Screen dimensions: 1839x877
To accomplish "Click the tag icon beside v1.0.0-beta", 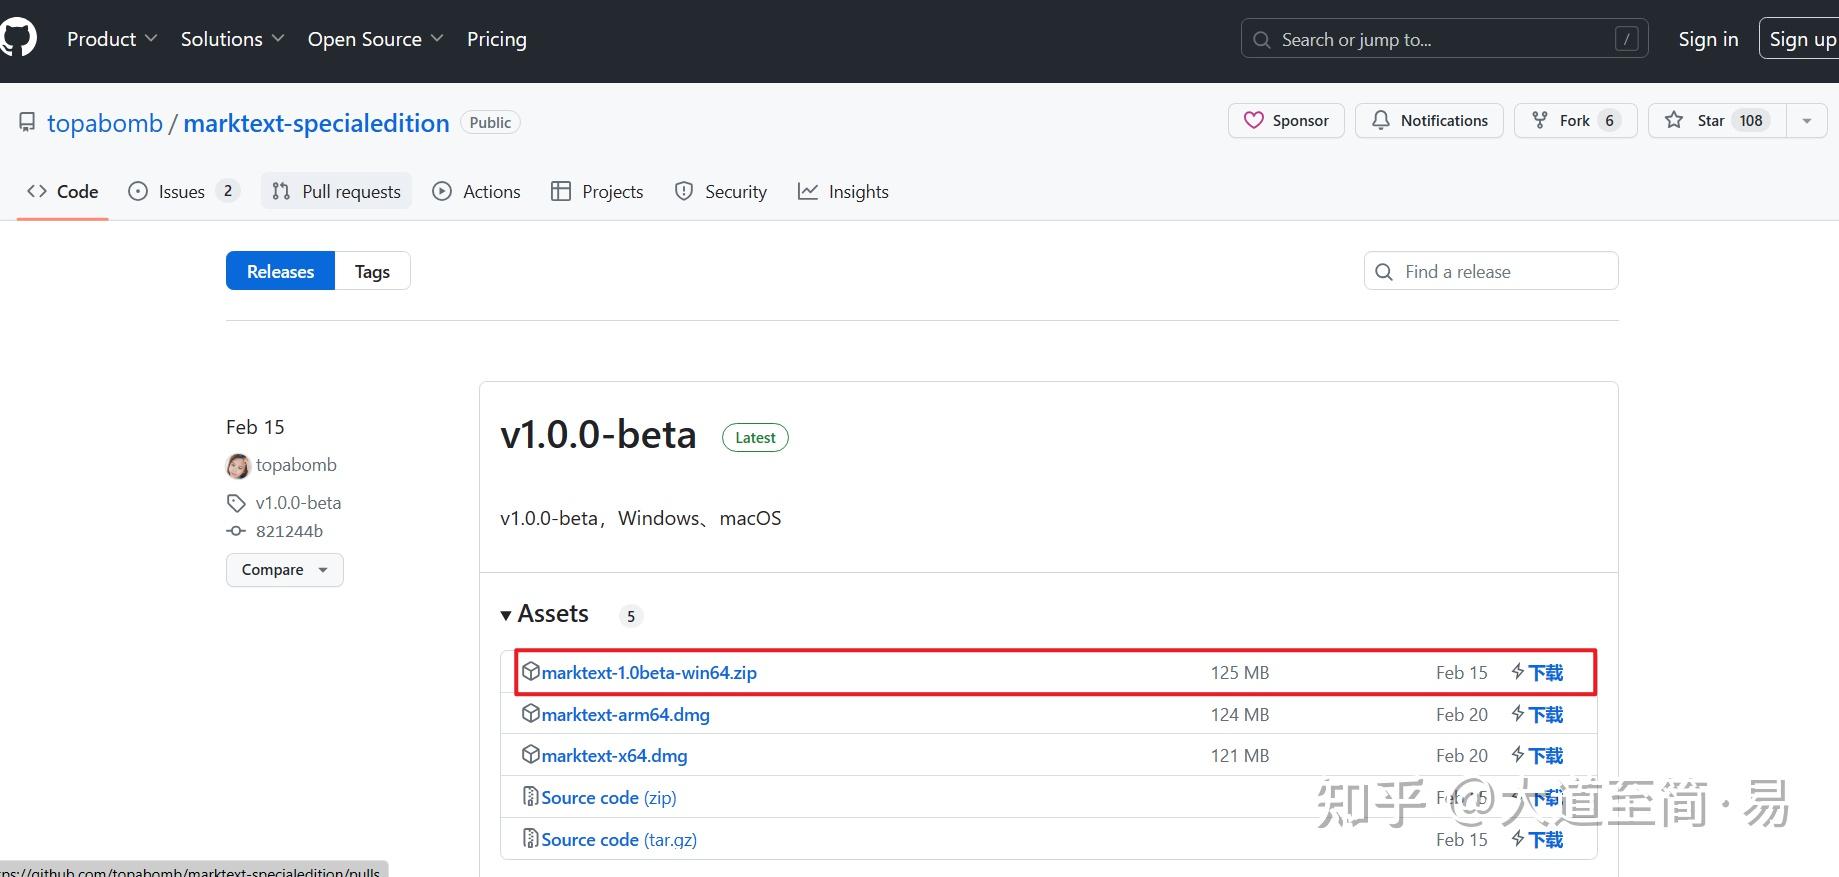I will [x=236, y=503].
